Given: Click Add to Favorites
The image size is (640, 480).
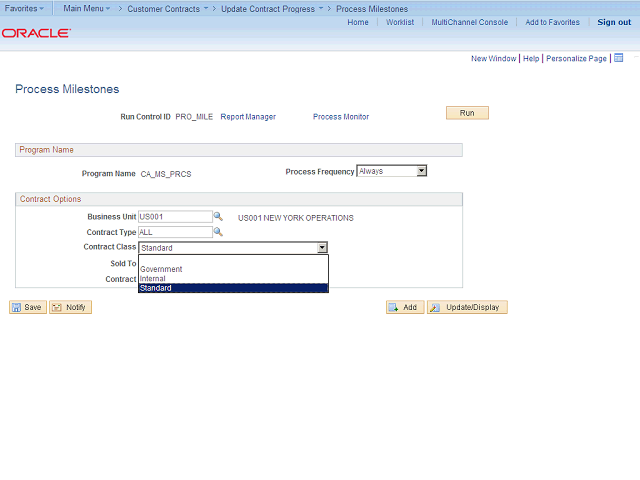Looking at the screenshot, I should [x=552, y=22].
